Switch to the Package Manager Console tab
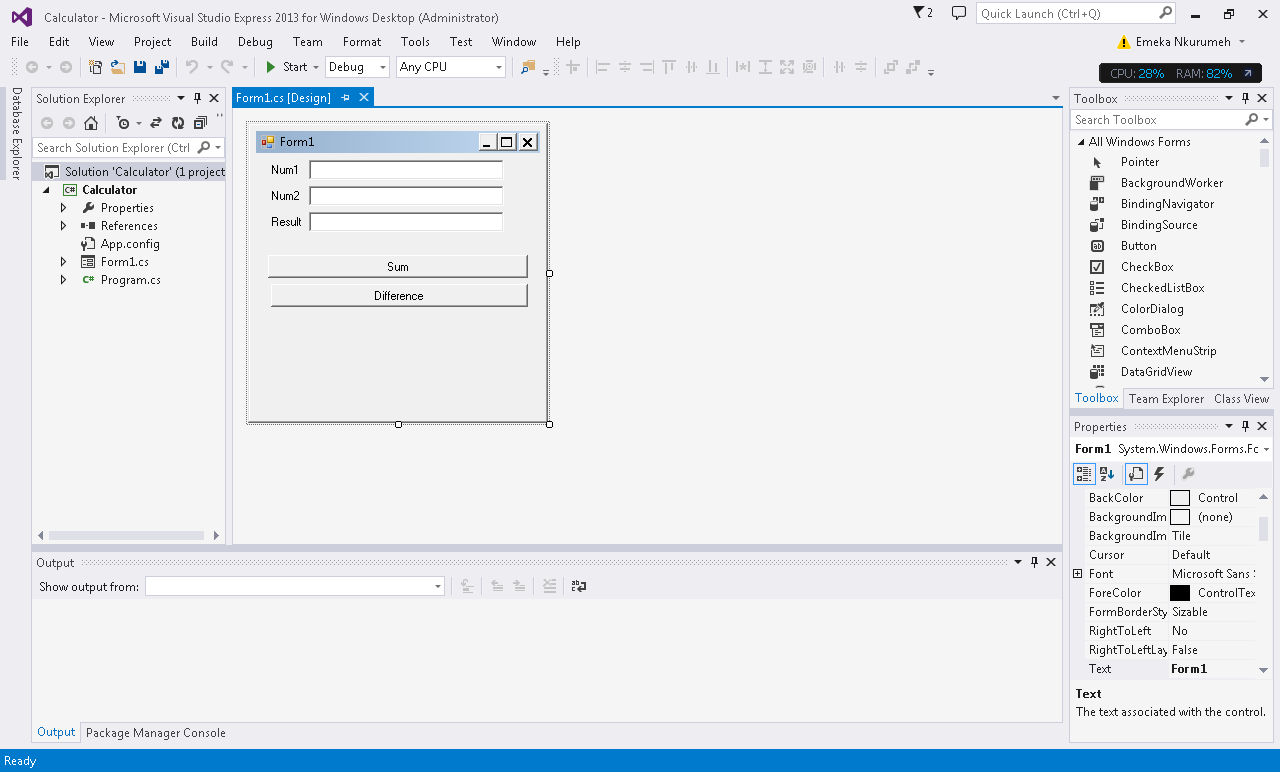Image resolution: width=1280 pixels, height=772 pixels. pyautogui.click(x=156, y=733)
